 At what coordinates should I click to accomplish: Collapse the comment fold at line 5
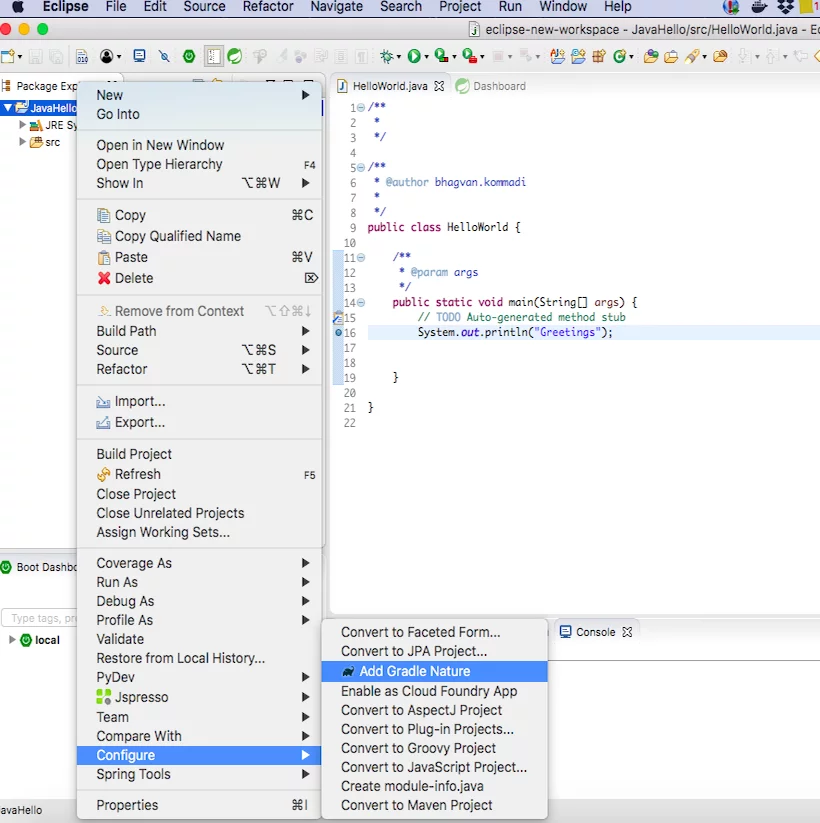361,168
